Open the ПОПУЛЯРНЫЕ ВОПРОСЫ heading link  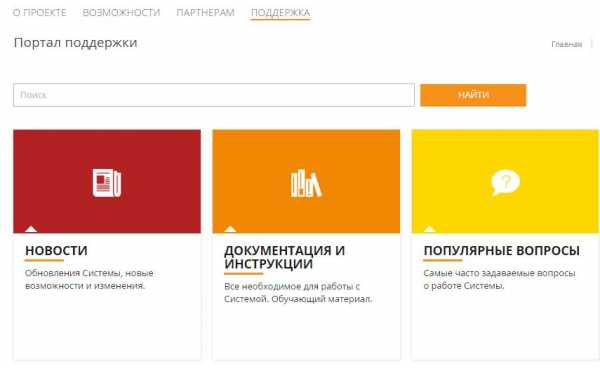click(501, 251)
